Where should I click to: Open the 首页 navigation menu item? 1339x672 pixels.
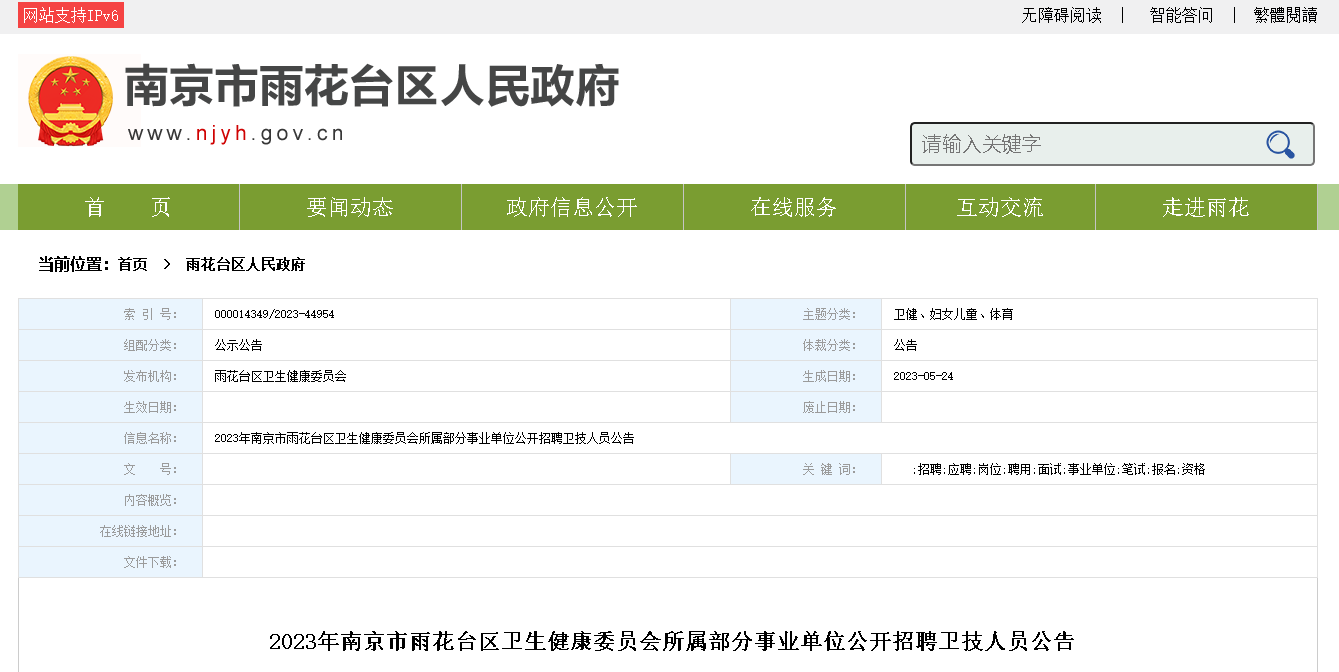coord(128,208)
